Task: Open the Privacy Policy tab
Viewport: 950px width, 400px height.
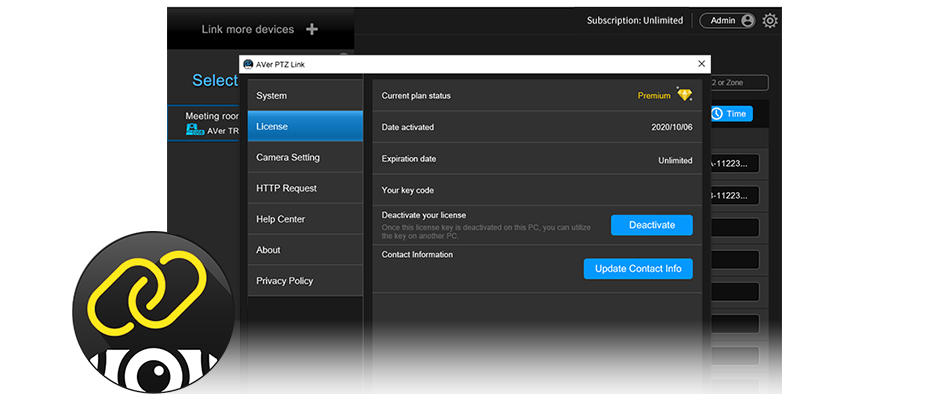Action: coord(305,281)
